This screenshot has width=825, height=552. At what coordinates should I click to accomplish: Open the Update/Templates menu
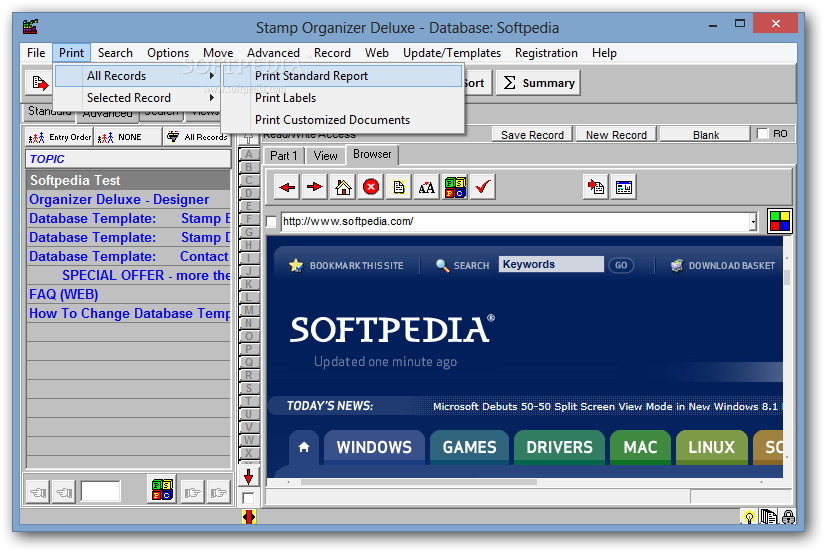[x=451, y=53]
